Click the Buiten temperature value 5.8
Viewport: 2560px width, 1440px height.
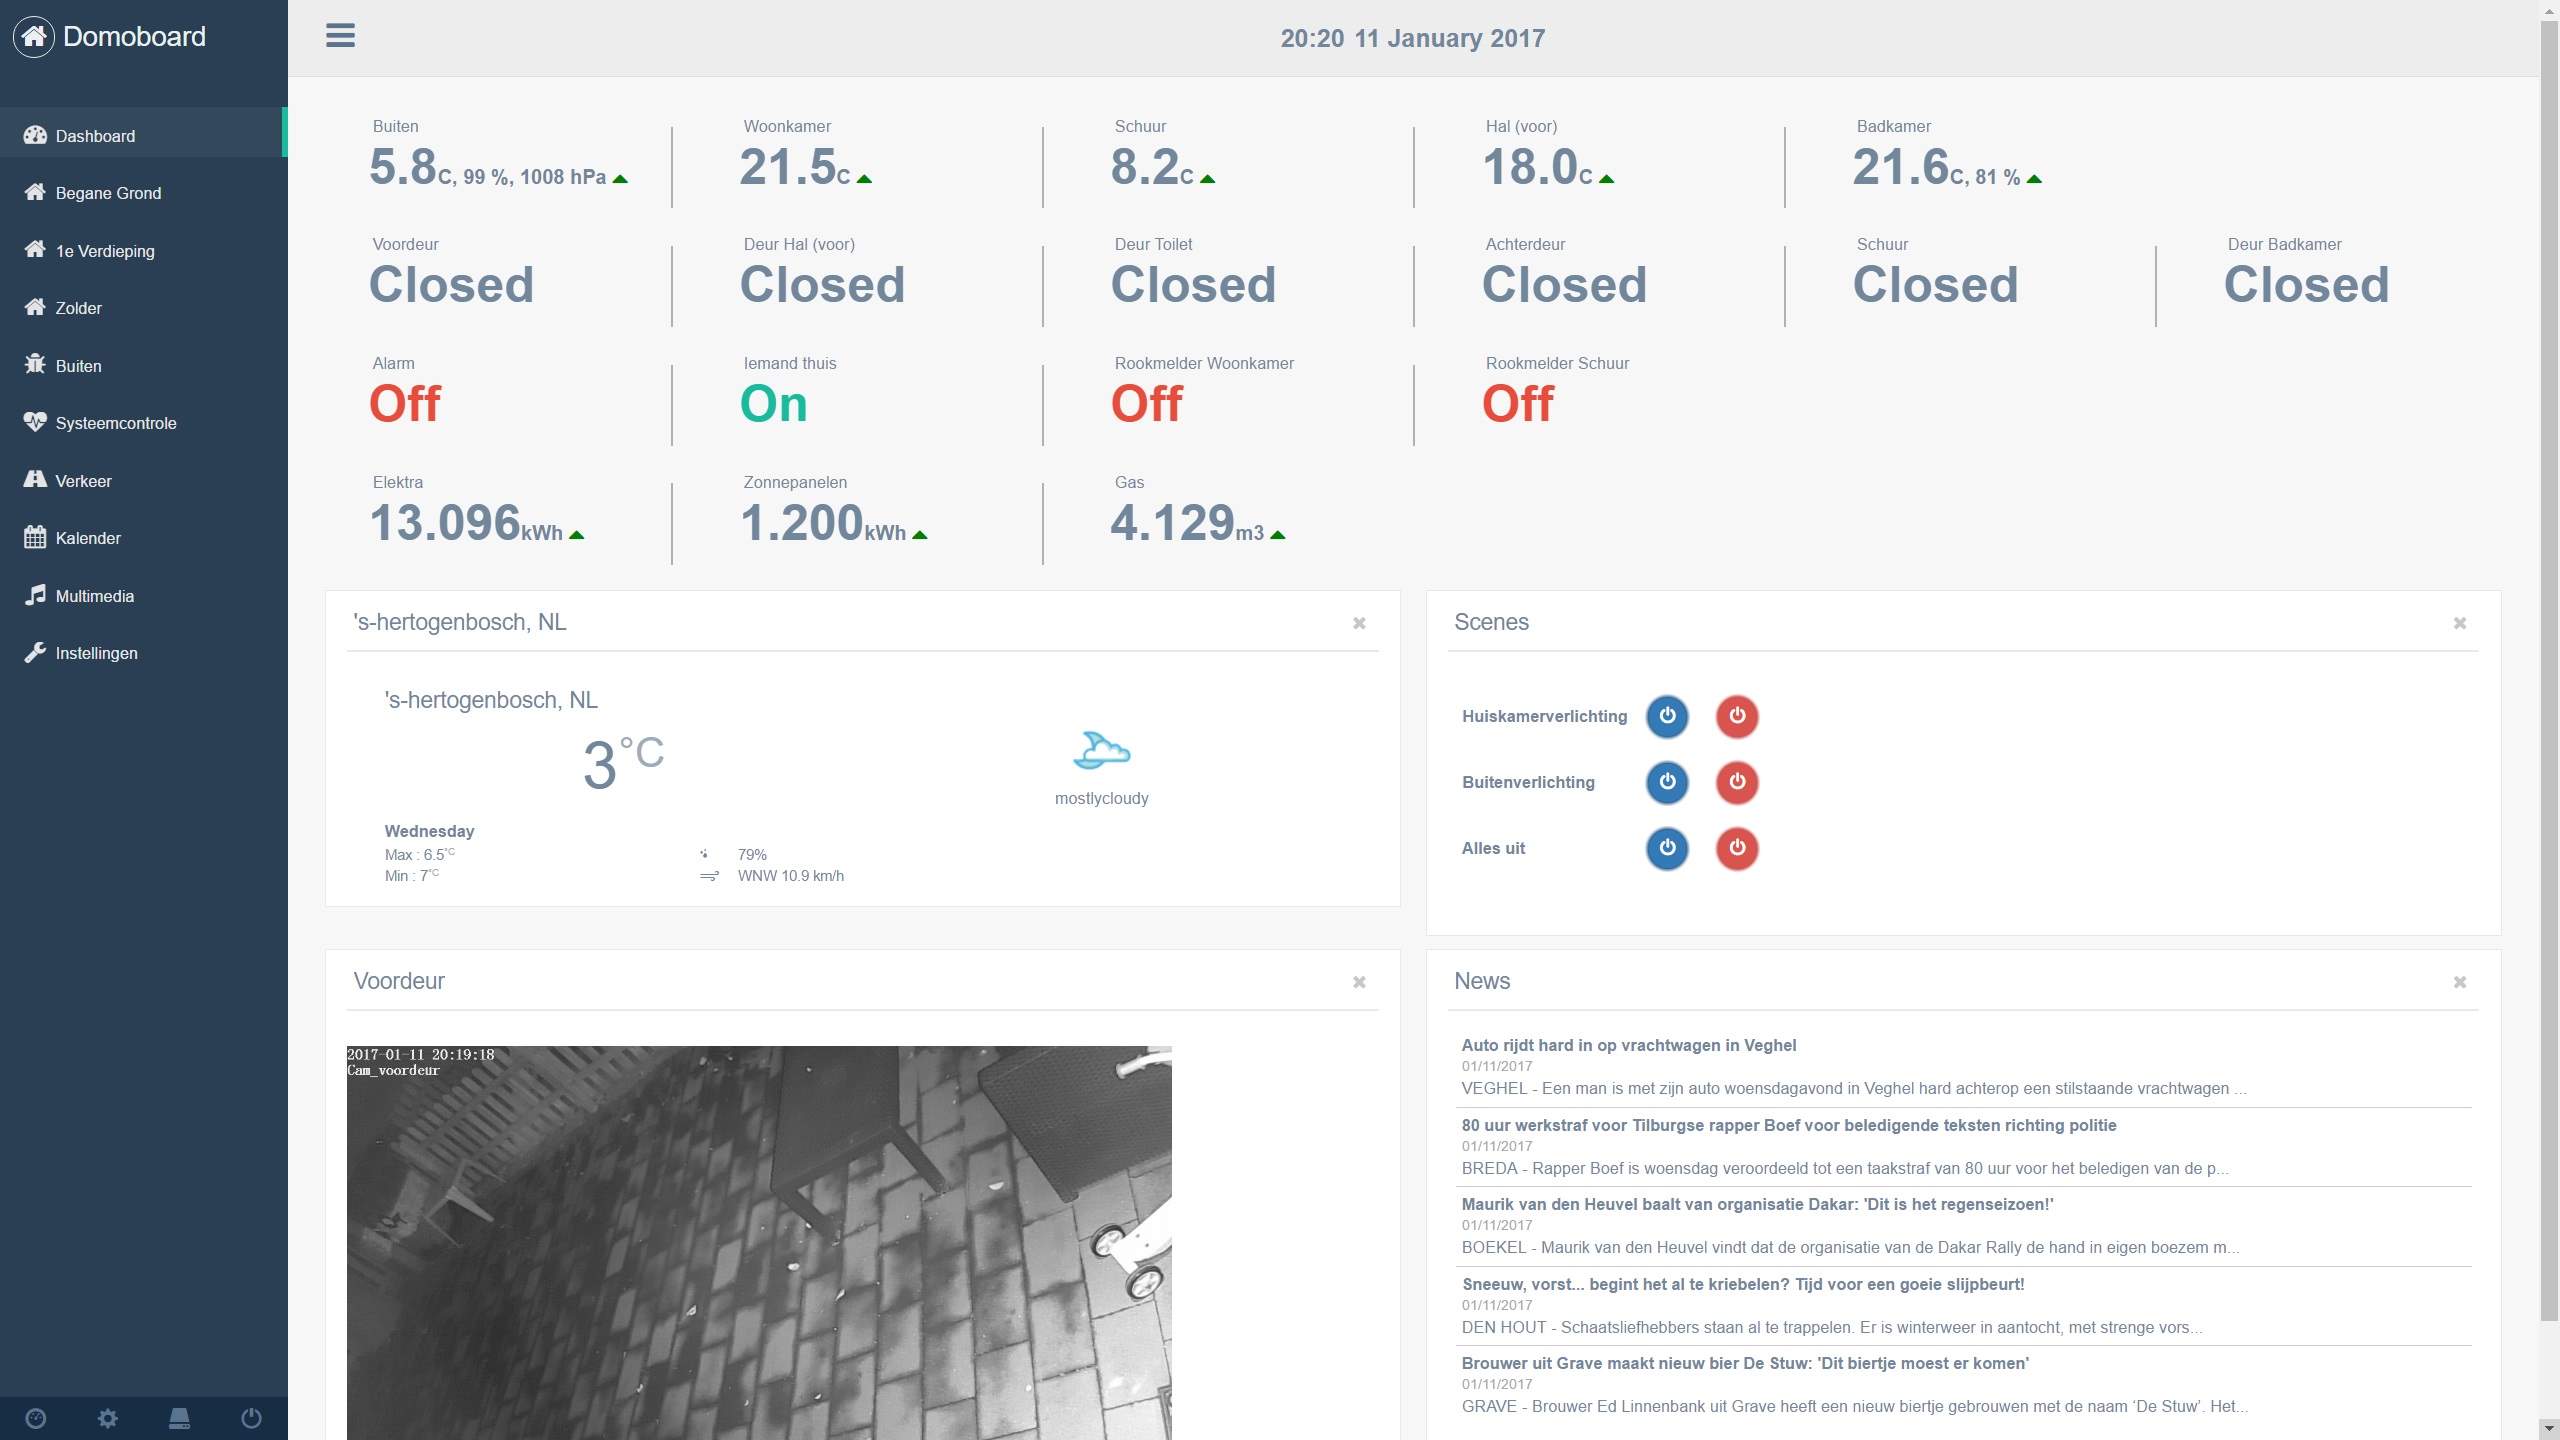coord(403,167)
